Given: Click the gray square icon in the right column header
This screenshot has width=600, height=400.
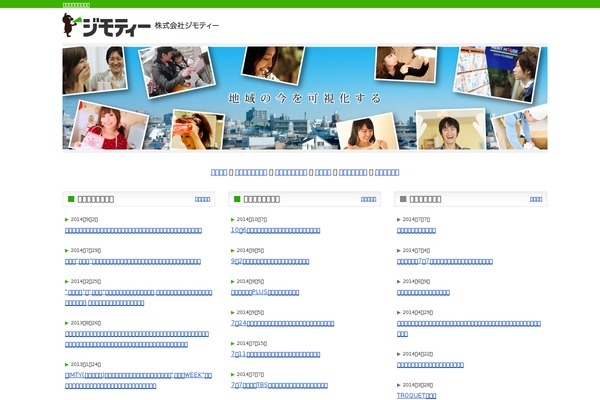Looking at the screenshot, I should (x=403, y=199).
